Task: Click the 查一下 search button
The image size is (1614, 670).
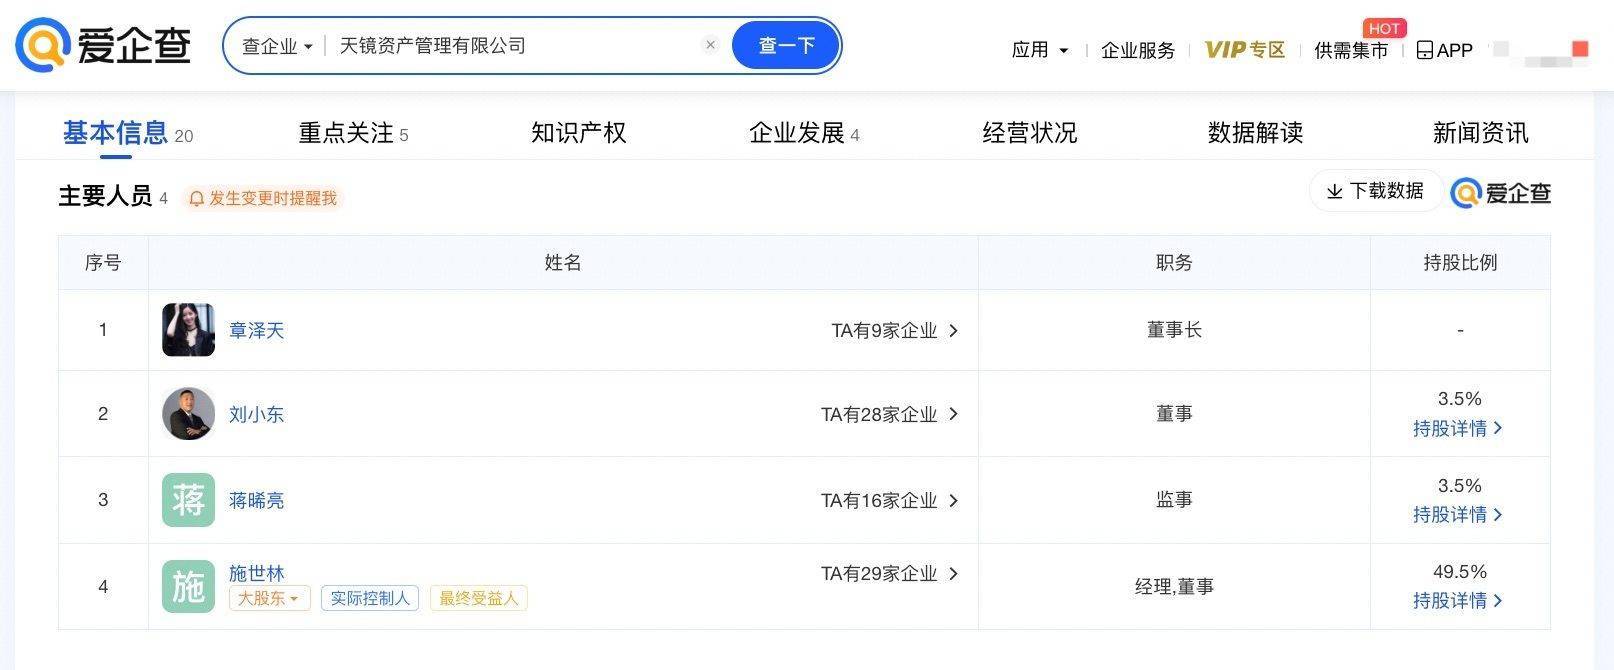Action: [x=786, y=45]
